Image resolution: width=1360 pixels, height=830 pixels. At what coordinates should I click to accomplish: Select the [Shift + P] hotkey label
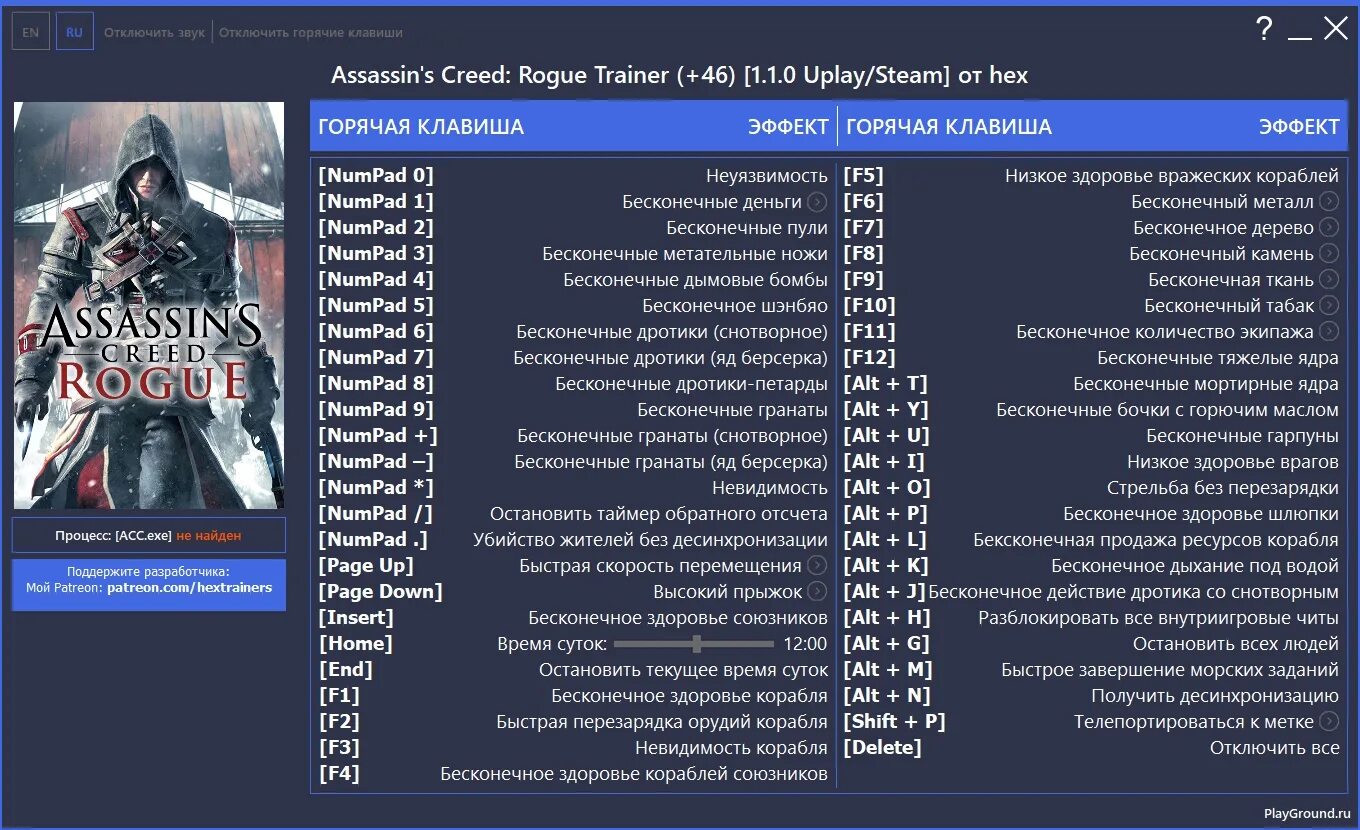point(894,722)
